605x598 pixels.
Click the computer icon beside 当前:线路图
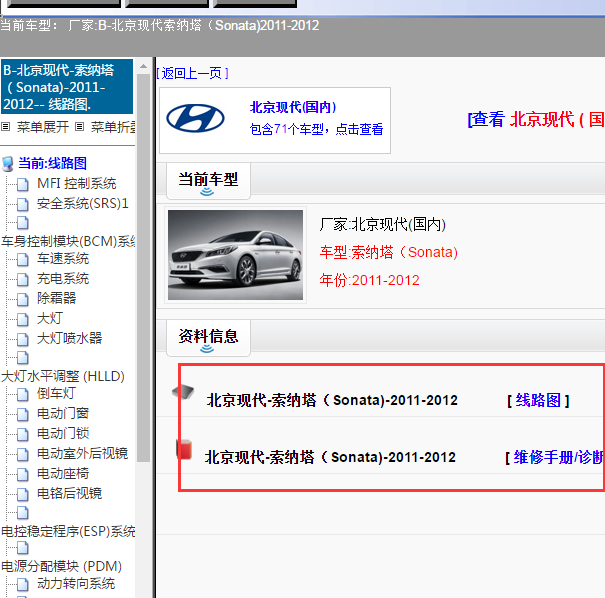pos(7,164)
